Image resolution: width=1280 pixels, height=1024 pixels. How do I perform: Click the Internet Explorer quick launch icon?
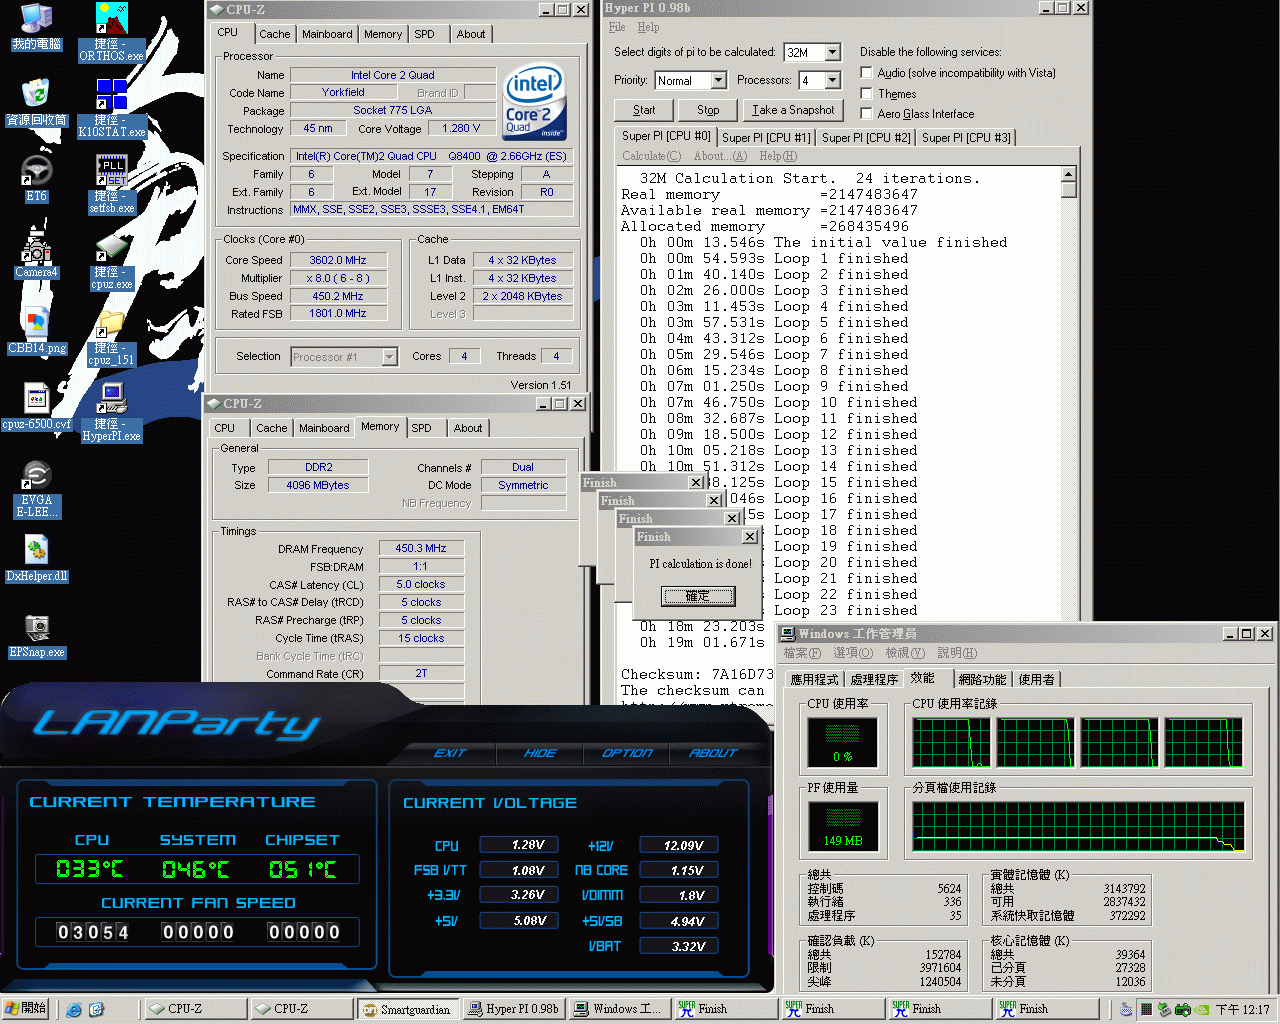[x=74, y=1010]
